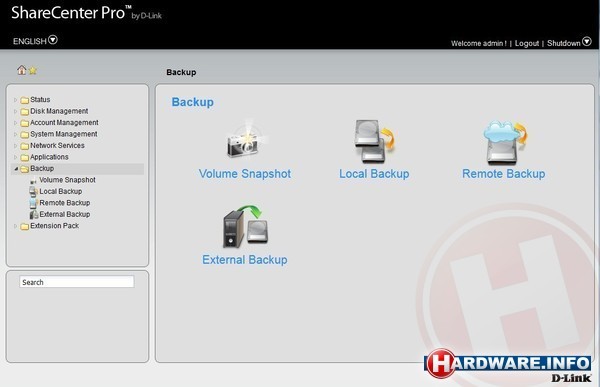Viewport: 600px width, 387px height.
Task: Expand the Account Management tree node
Action: coord(16,123)
